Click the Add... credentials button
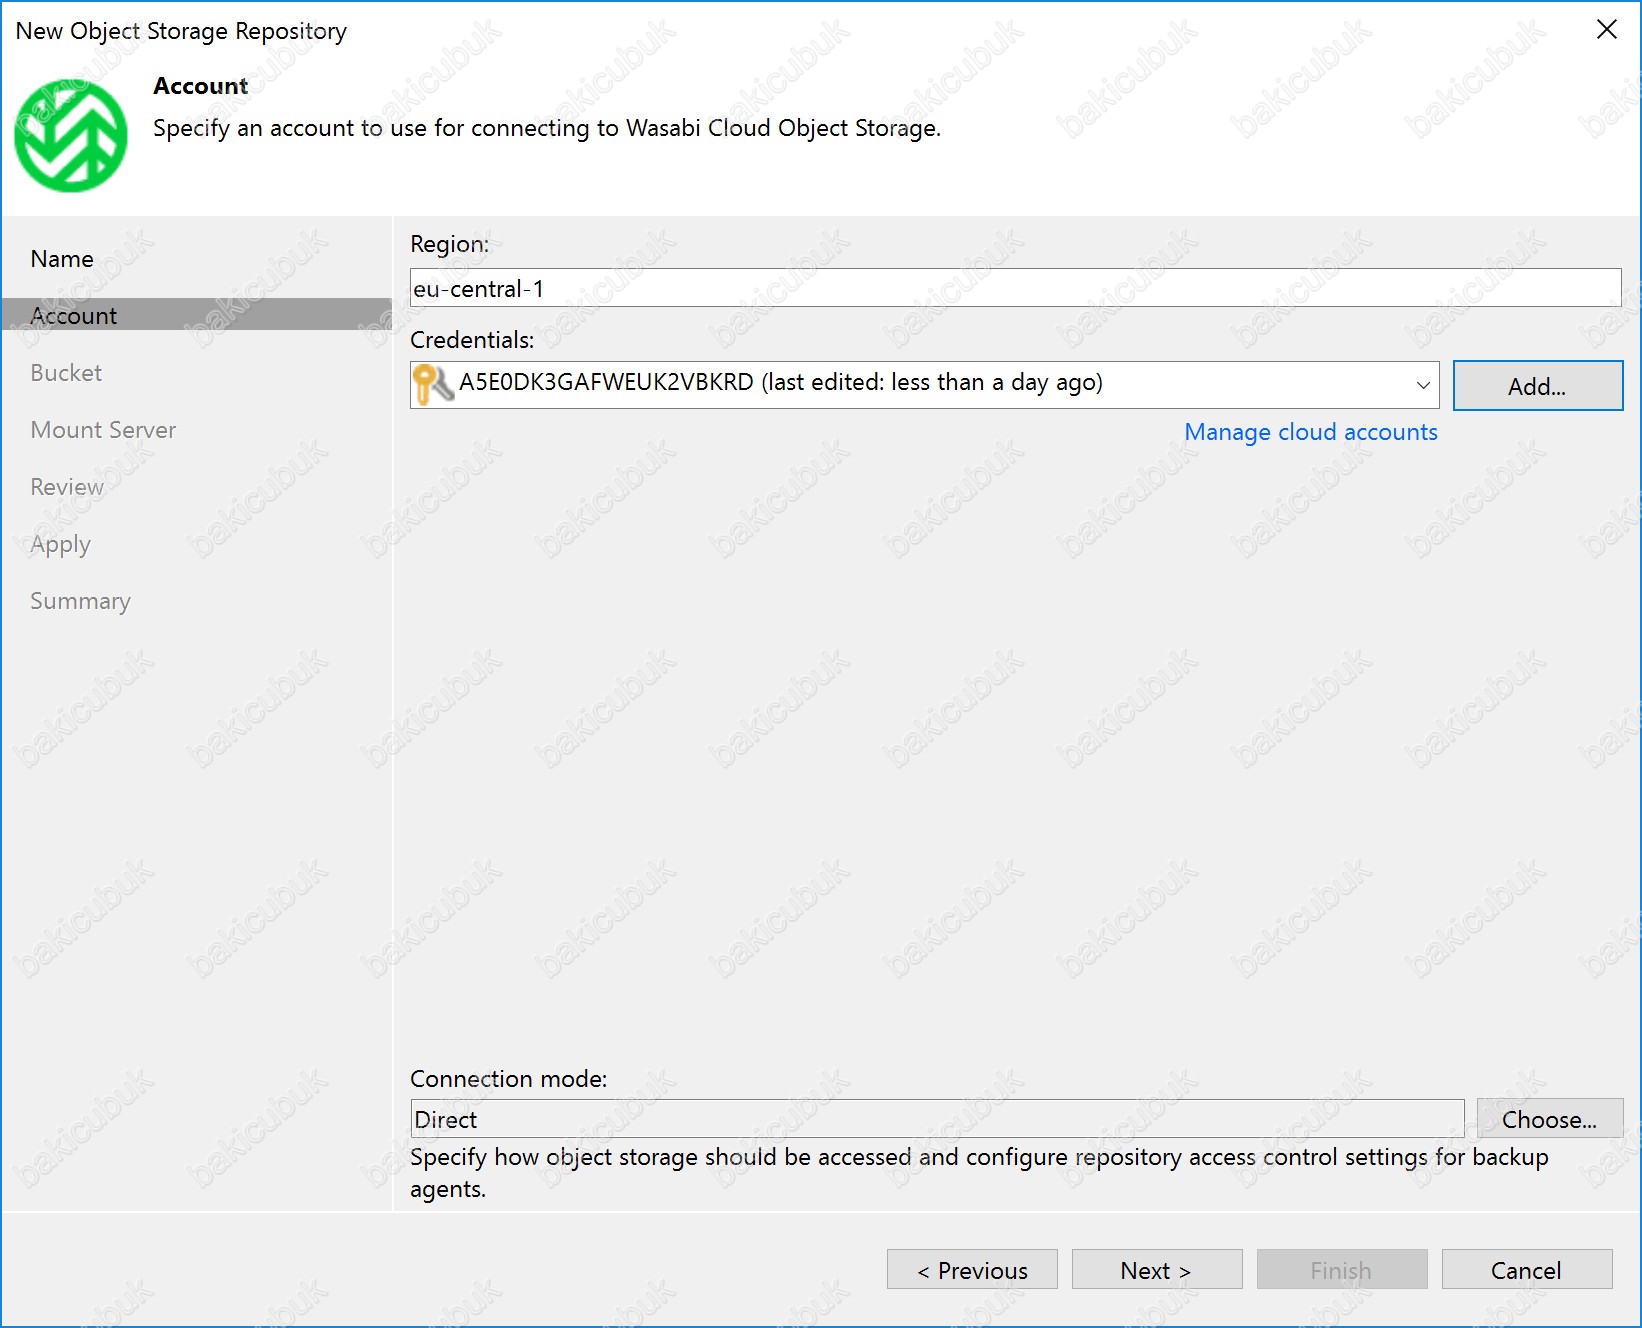Viewport: 1642px width, 1328px height. click(1537, 386)
